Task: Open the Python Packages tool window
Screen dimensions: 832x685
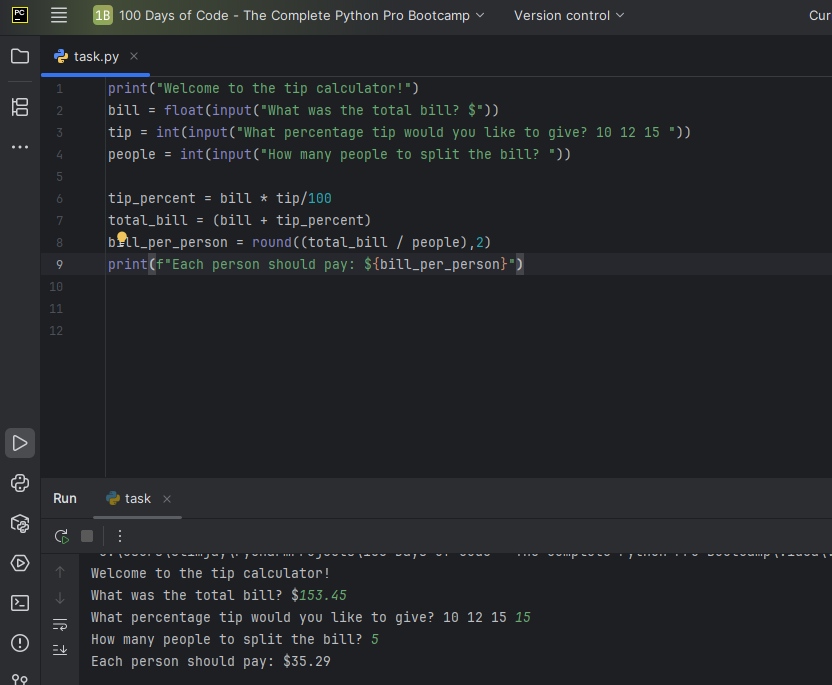Action: (x=20, y=523)
